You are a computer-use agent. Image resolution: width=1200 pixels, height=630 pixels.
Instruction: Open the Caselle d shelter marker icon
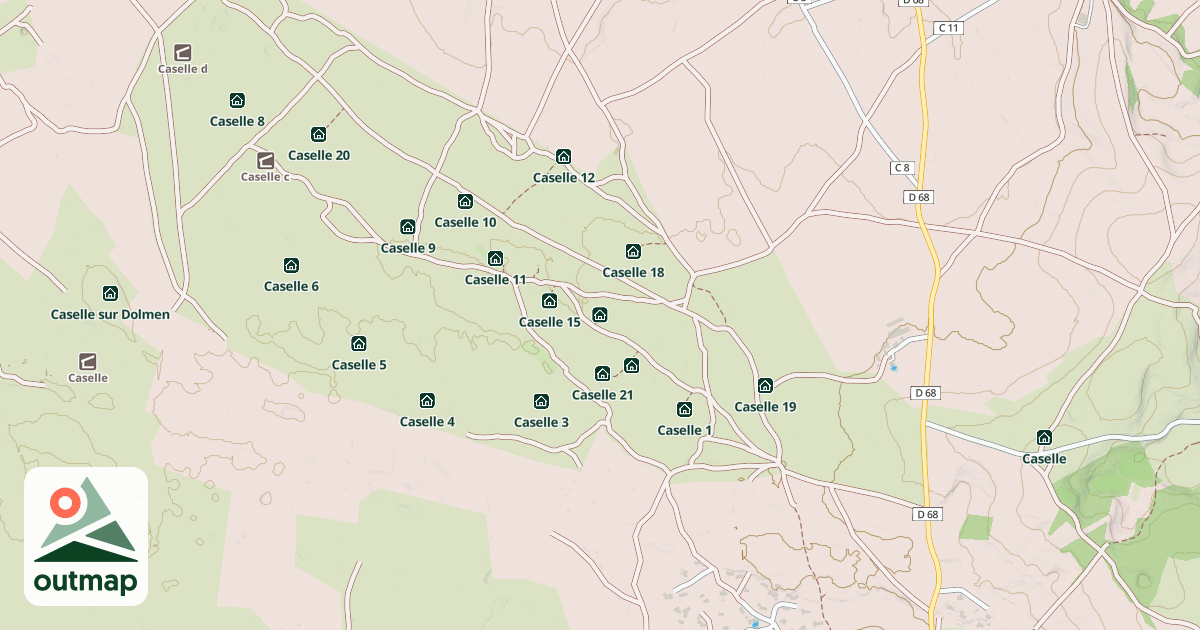pos(183,51)
